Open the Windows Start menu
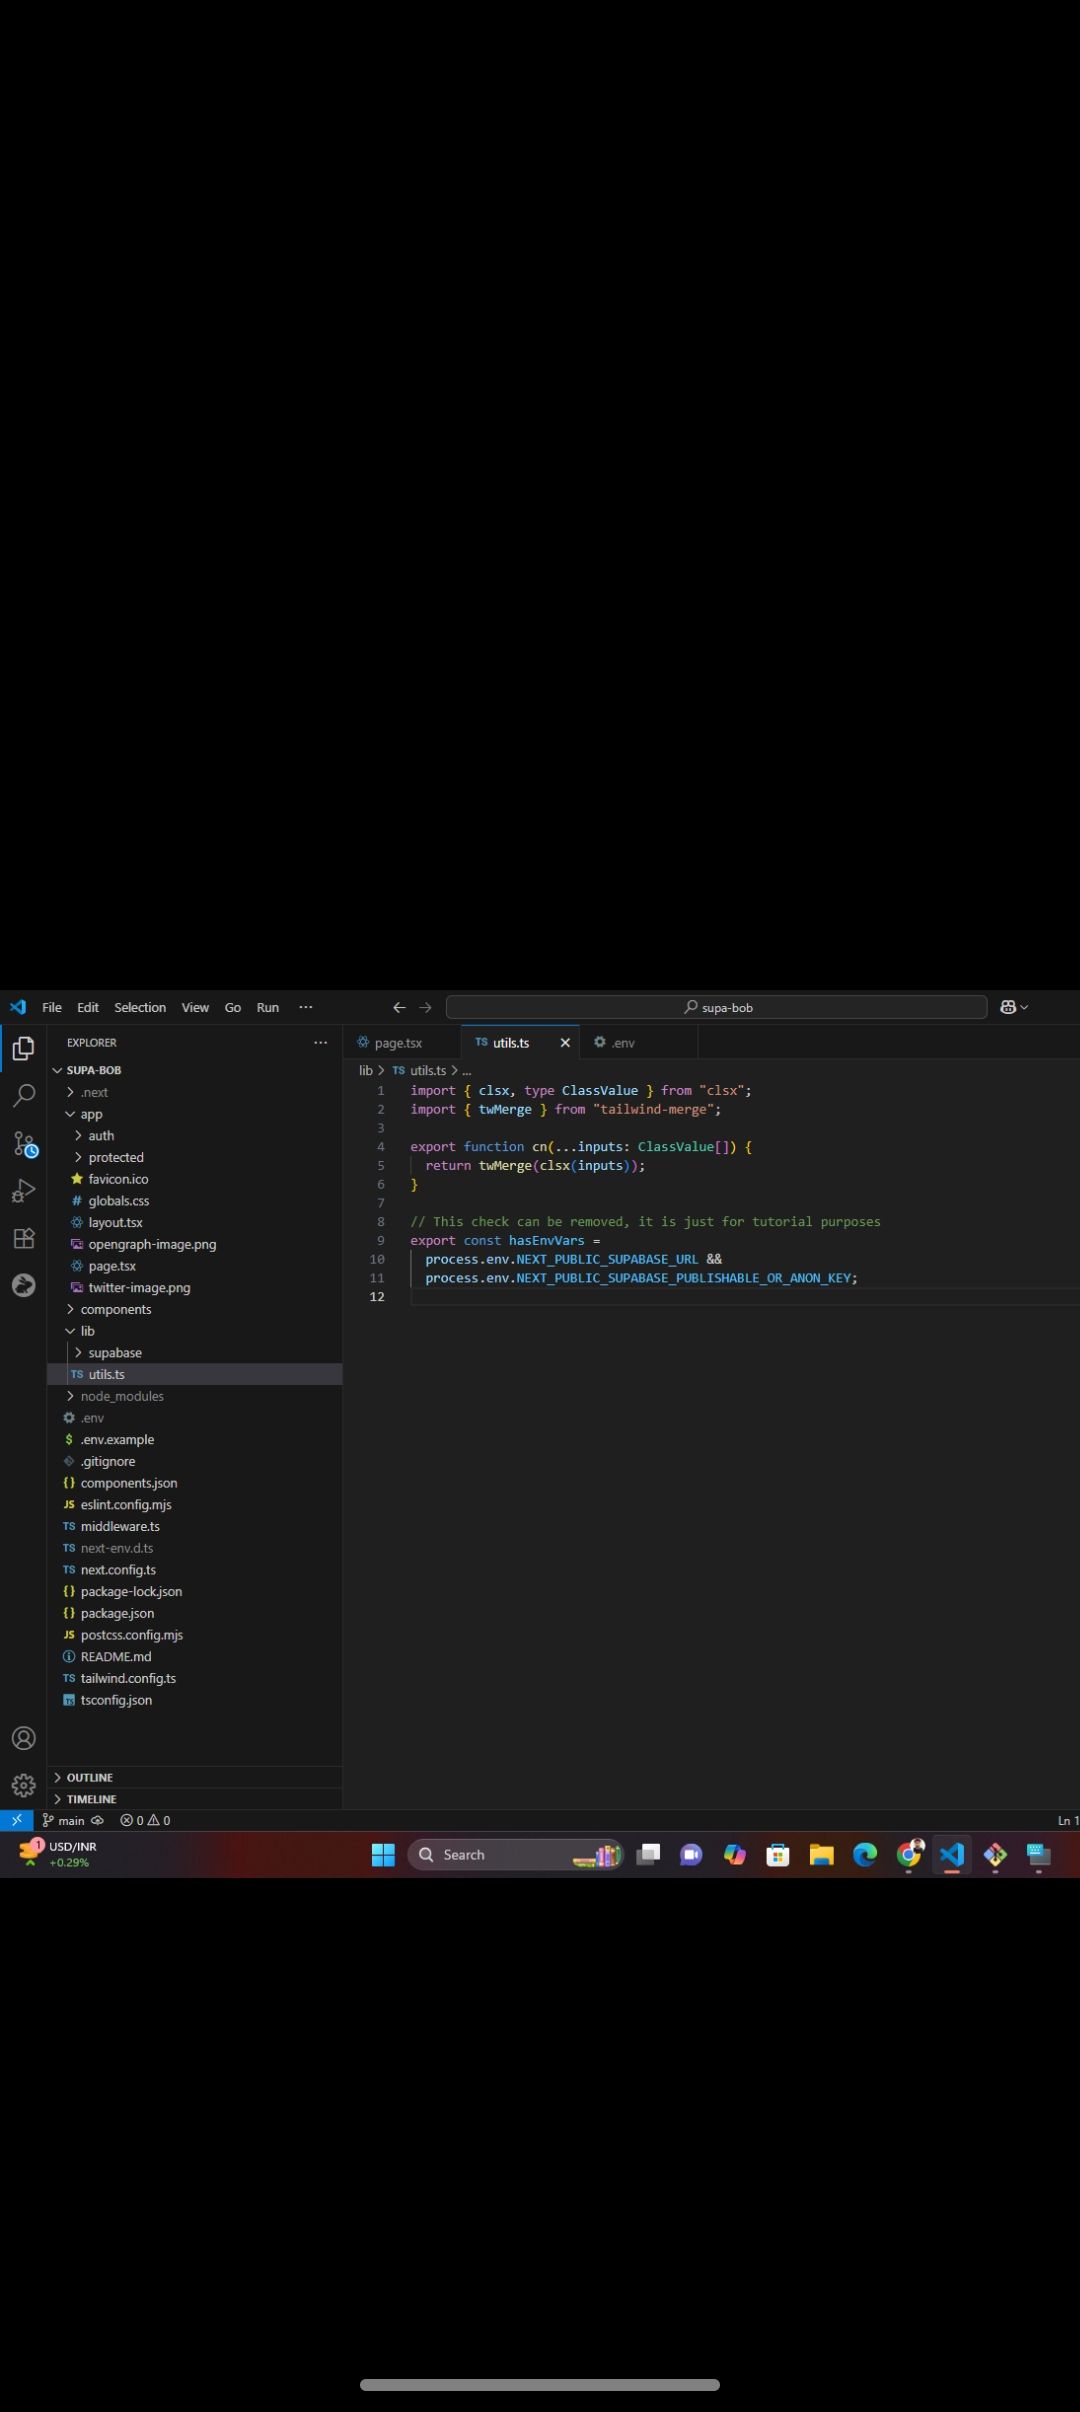 pyautogui.click(x=383, y=1855)
